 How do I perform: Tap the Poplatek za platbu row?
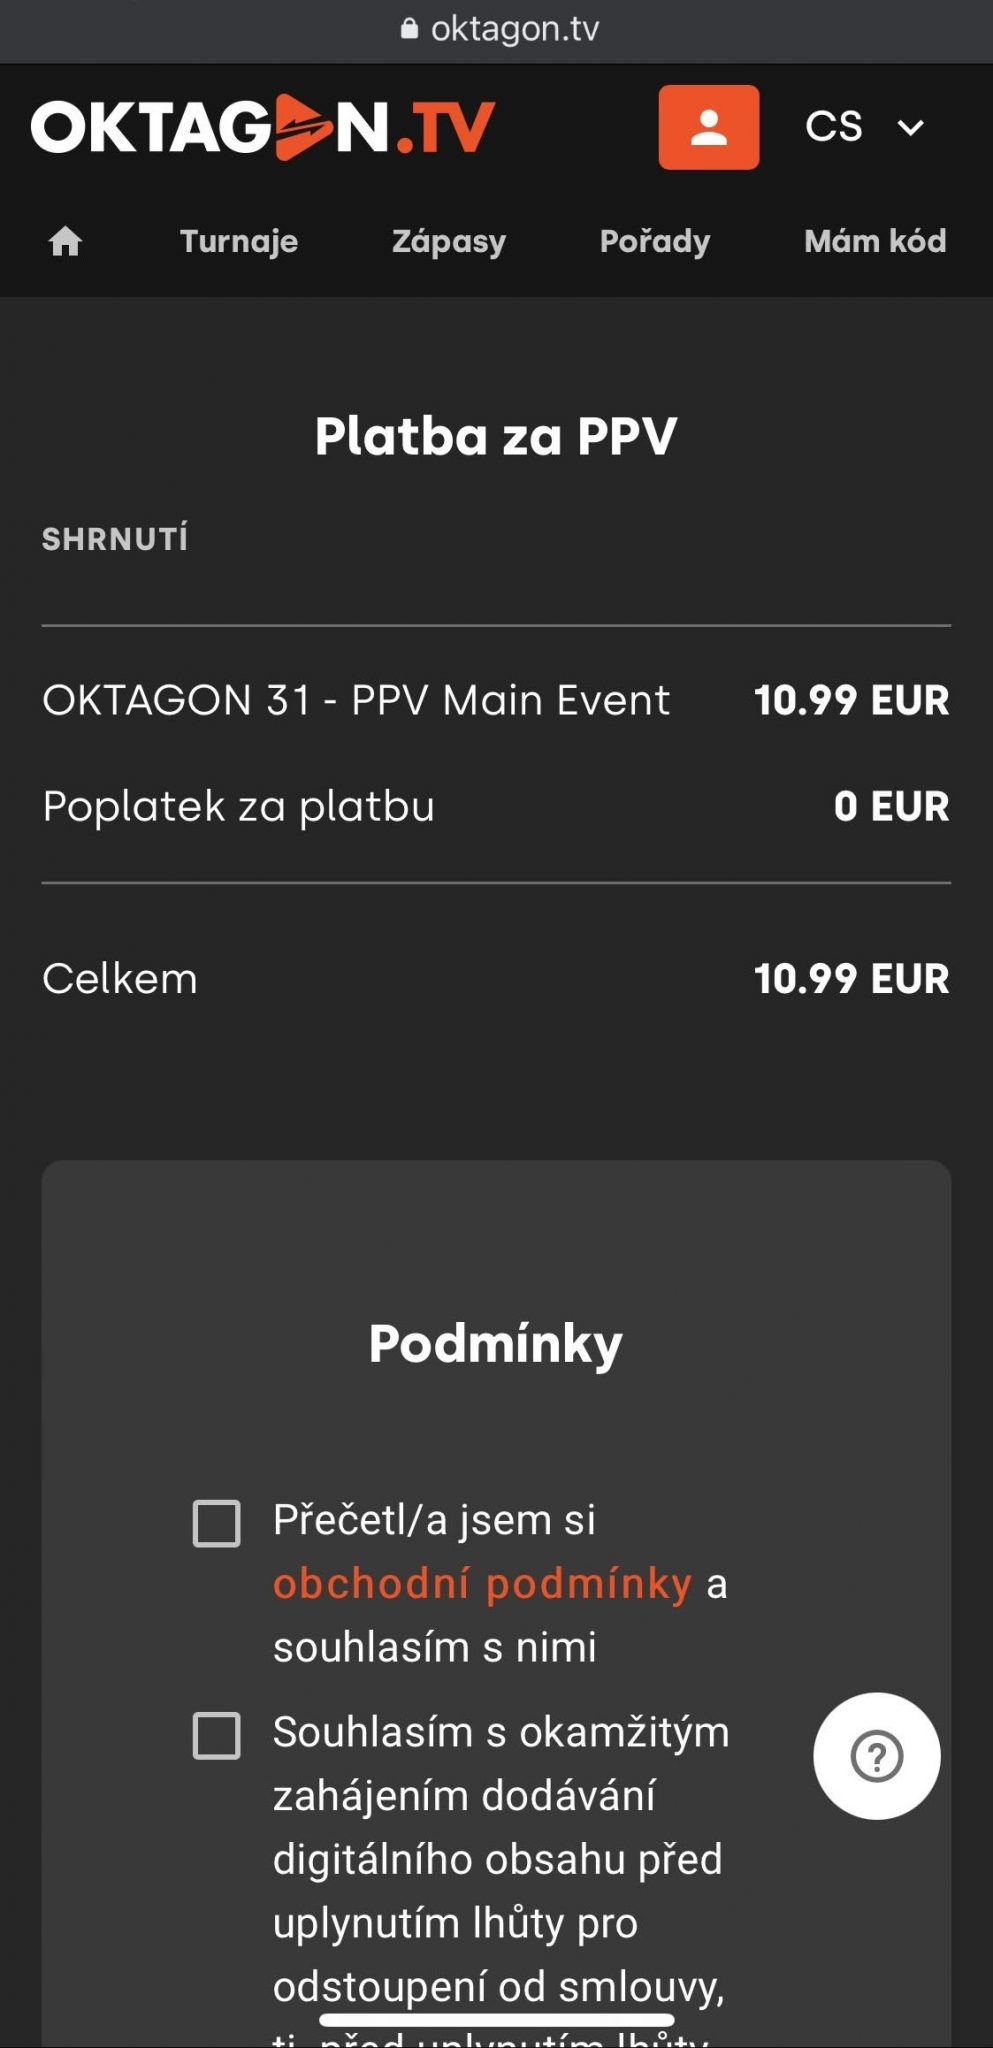496,806
